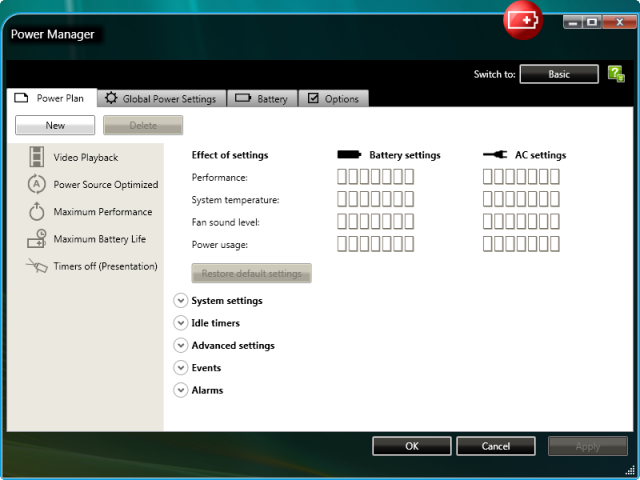Viewport: 640px width, 480px height.
Task: Click the battery Performance level bar
Action: [x=376, y=177]
